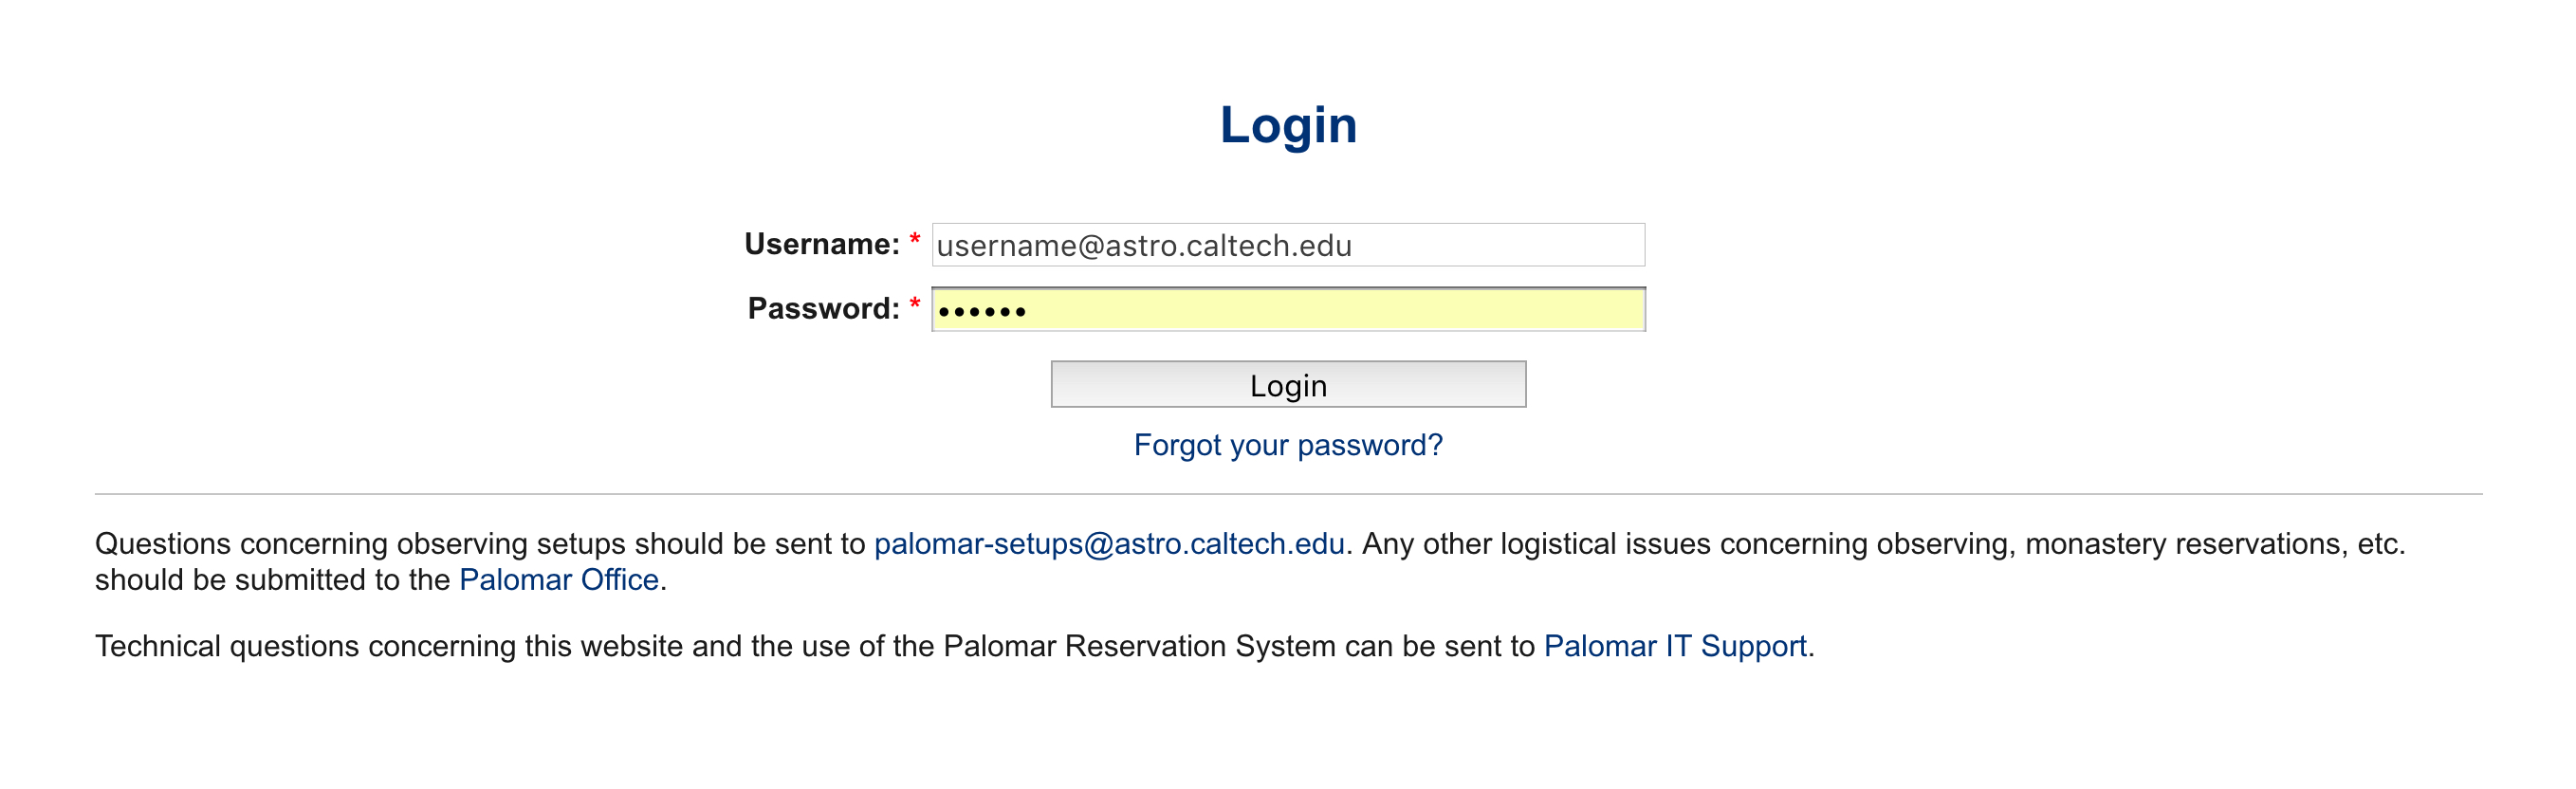Follow the Palomar Office link
Image resolution: width=2576 pixels, height=789 pixels.
click(559, 580)
